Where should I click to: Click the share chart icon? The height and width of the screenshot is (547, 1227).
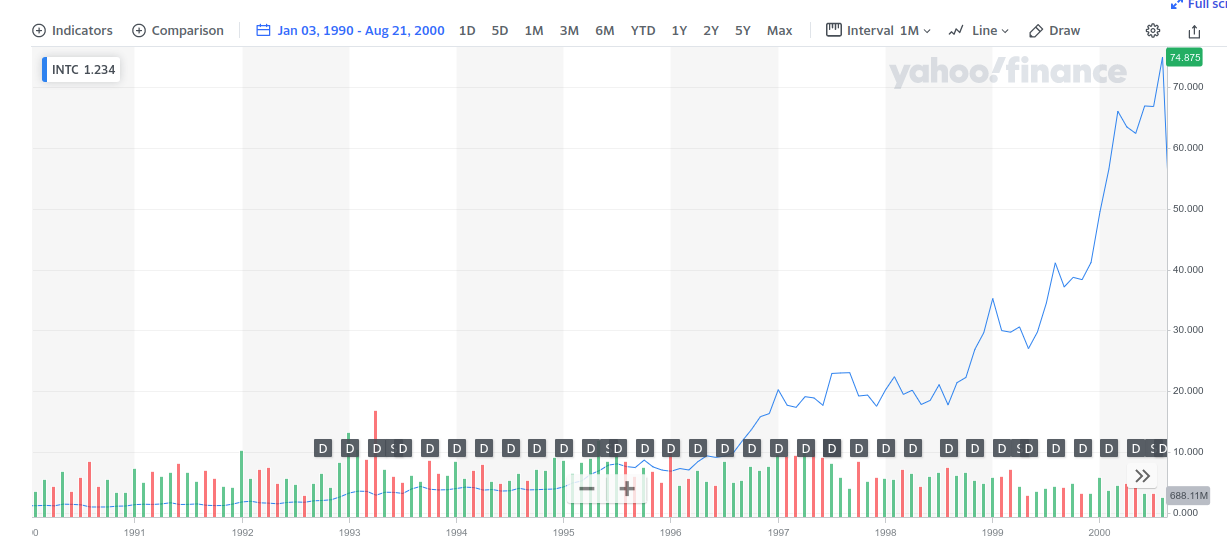(x=1194, y=31)
